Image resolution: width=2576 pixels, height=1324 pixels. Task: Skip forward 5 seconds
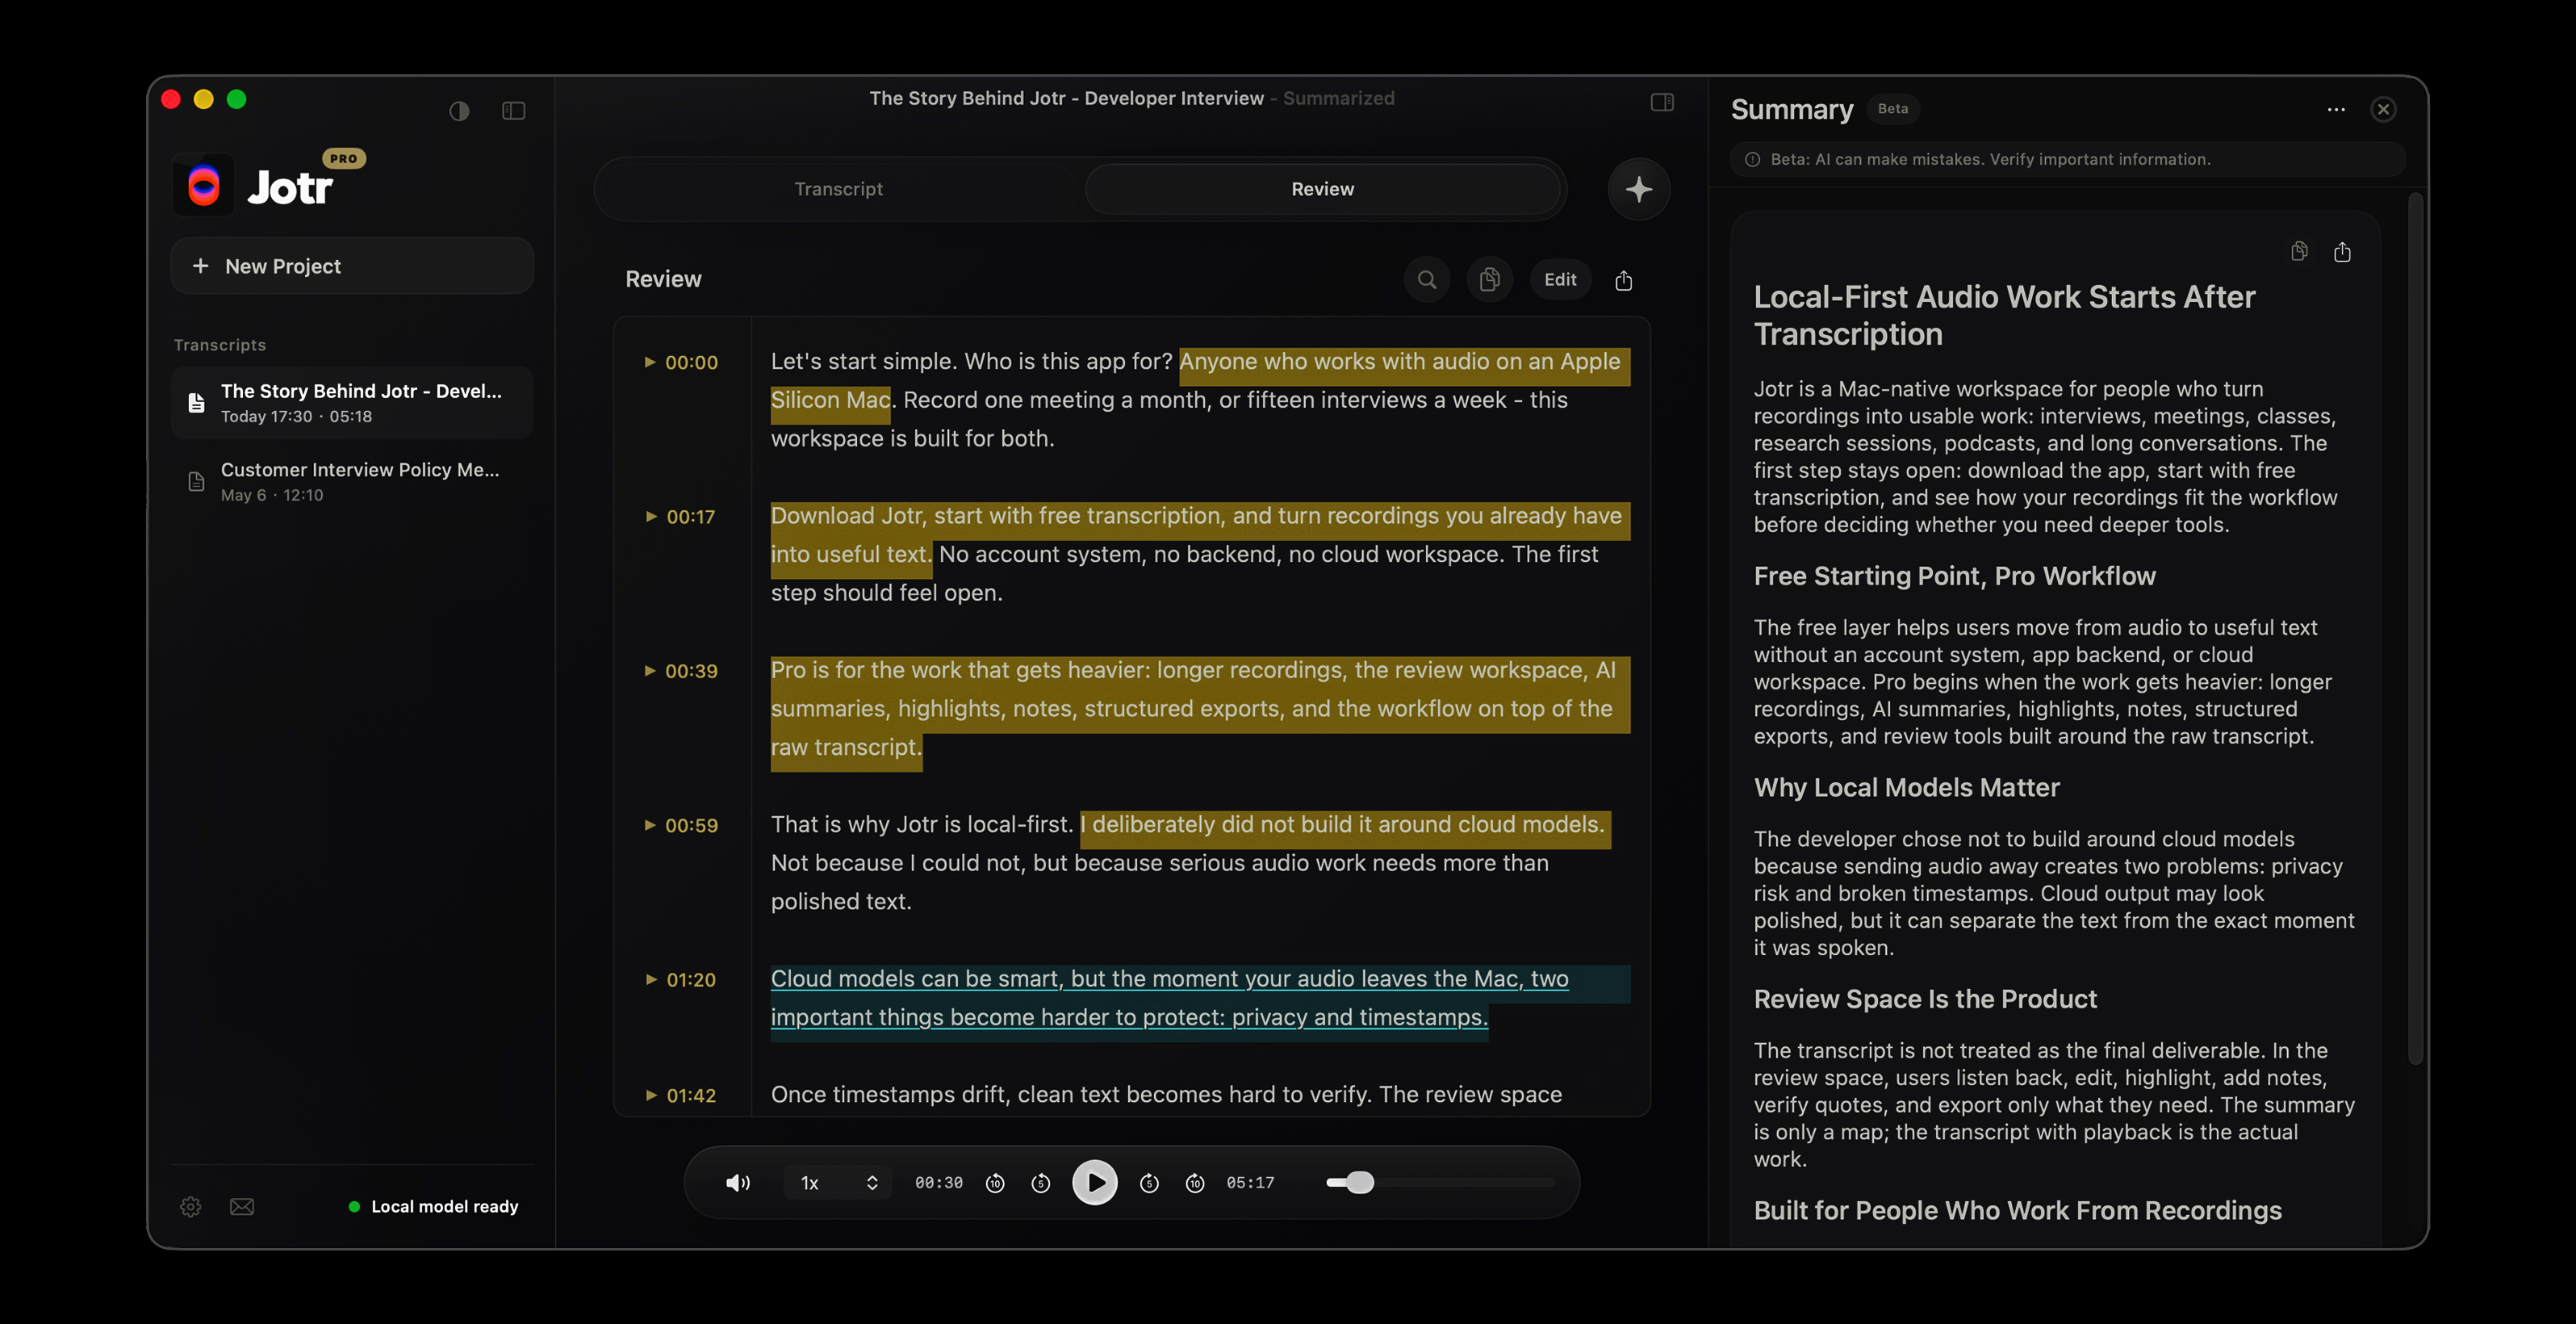(x=1150, y=1183)
